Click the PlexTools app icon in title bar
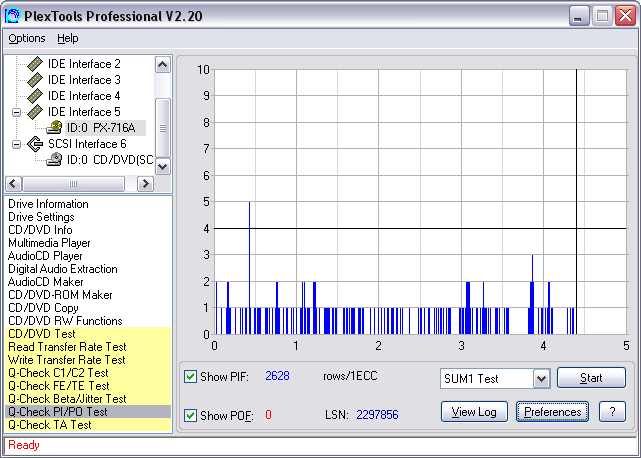The image size is (641, 458). (x=12, y=16)
